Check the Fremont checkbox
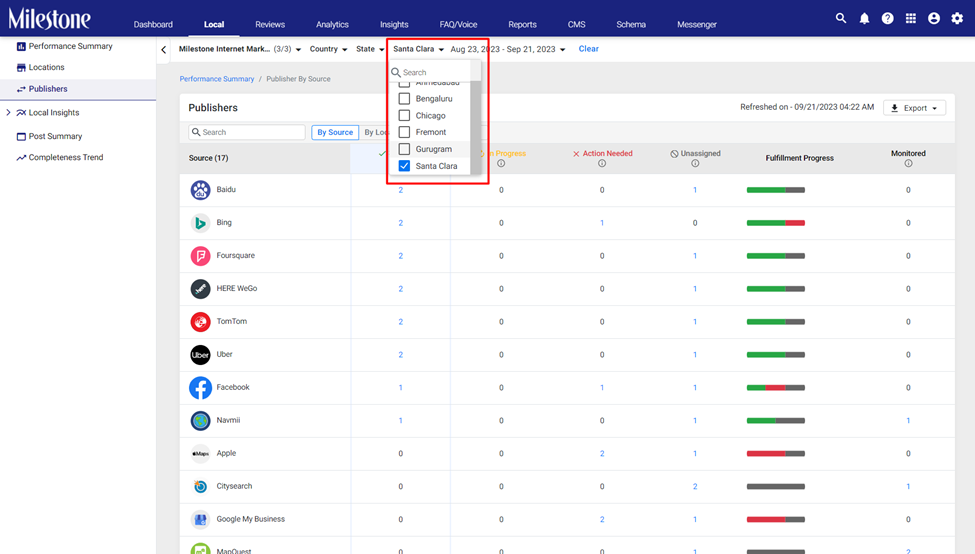Viewport: 975px width, 554px height. click(x=404, y=132)
